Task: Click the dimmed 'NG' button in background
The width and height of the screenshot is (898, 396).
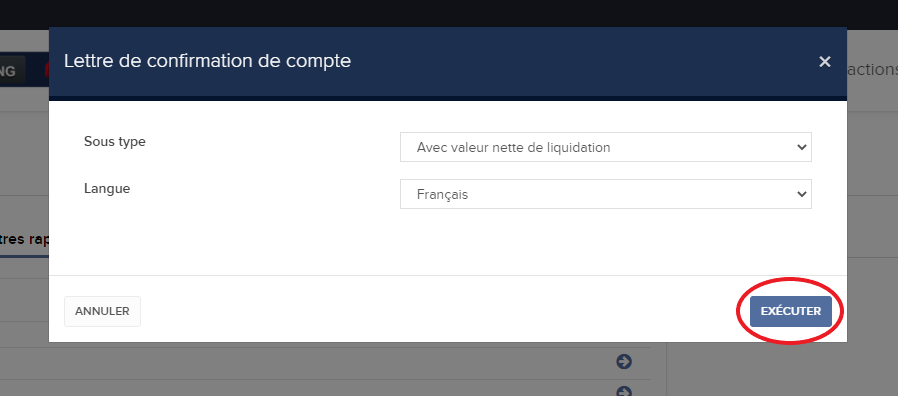Action: click(11, 71)
